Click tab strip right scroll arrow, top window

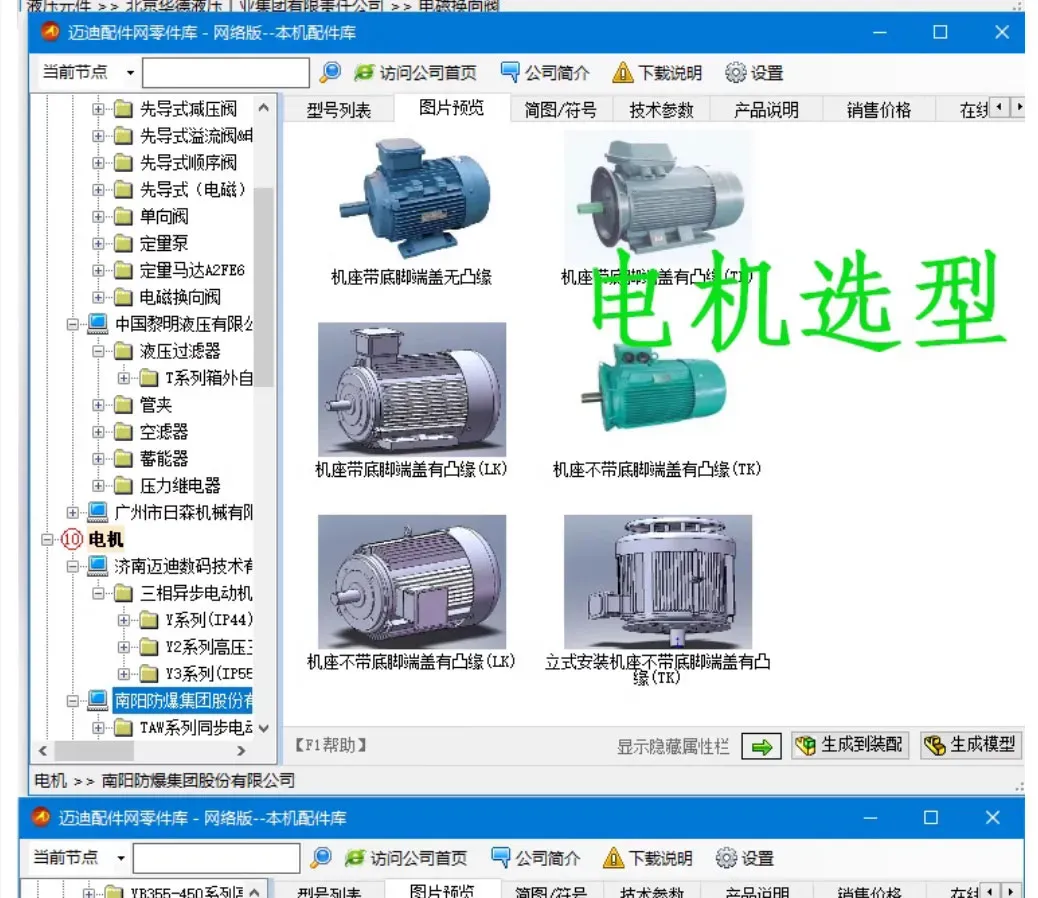click(1019, 107)
